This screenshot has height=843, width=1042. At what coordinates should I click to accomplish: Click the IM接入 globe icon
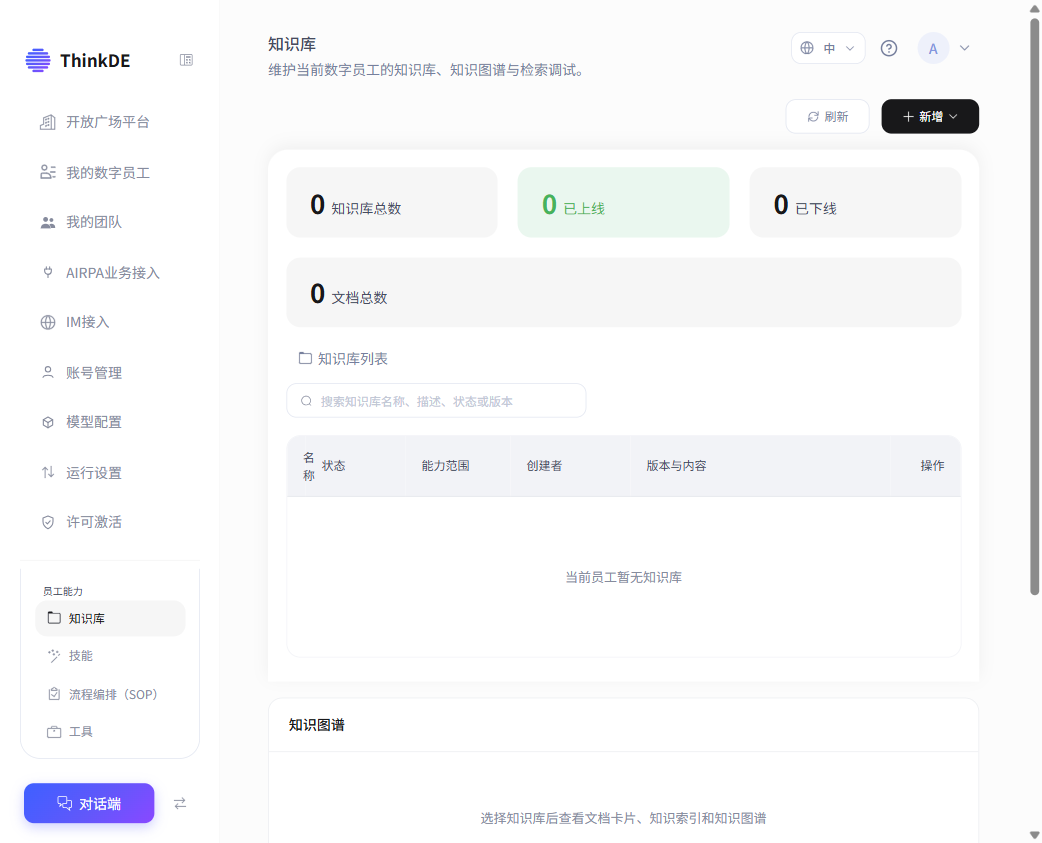[48, 322]
